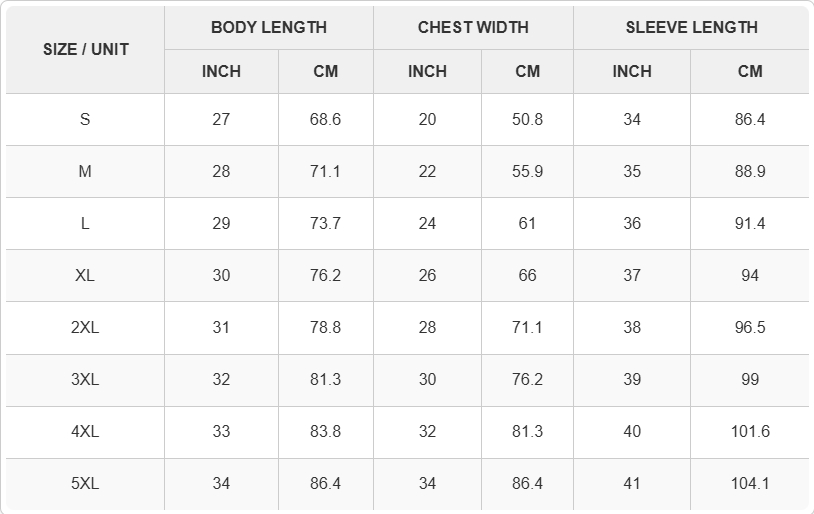This screenshot has width=814, height=514.
Task: Click the M size row label
Action: (x=85, y=172)
